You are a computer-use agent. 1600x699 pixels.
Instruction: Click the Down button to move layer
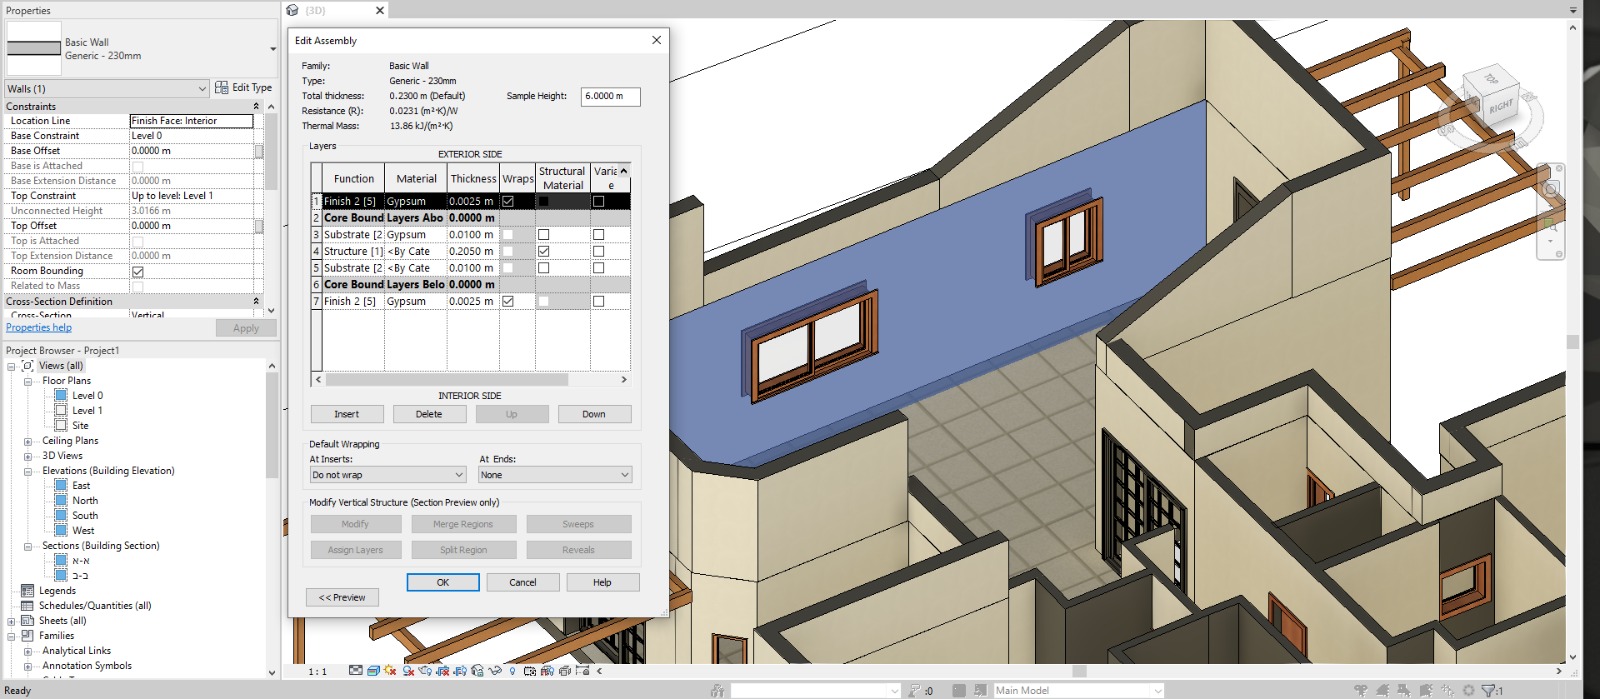(x=594, y=414)
